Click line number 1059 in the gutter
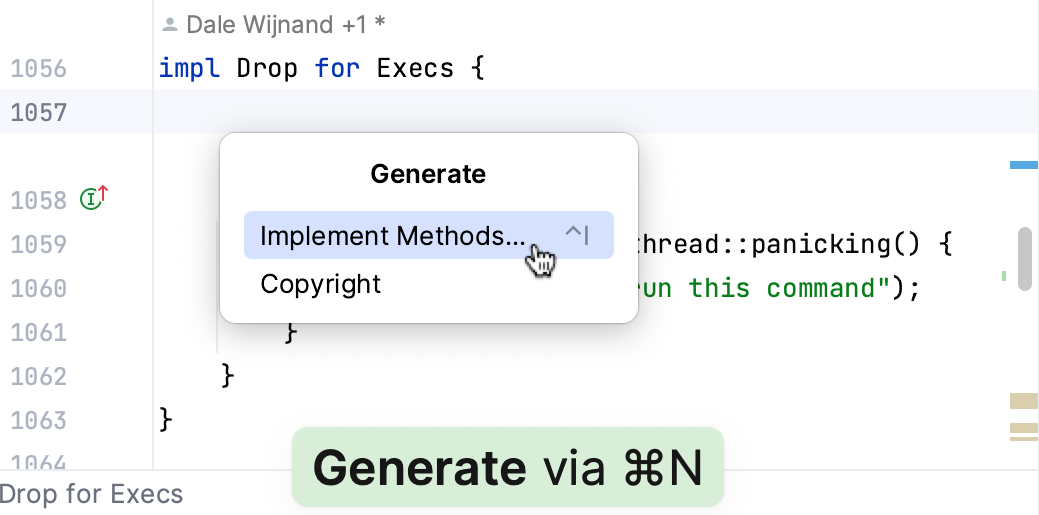The image size is (1039, 515). point(38,245)
